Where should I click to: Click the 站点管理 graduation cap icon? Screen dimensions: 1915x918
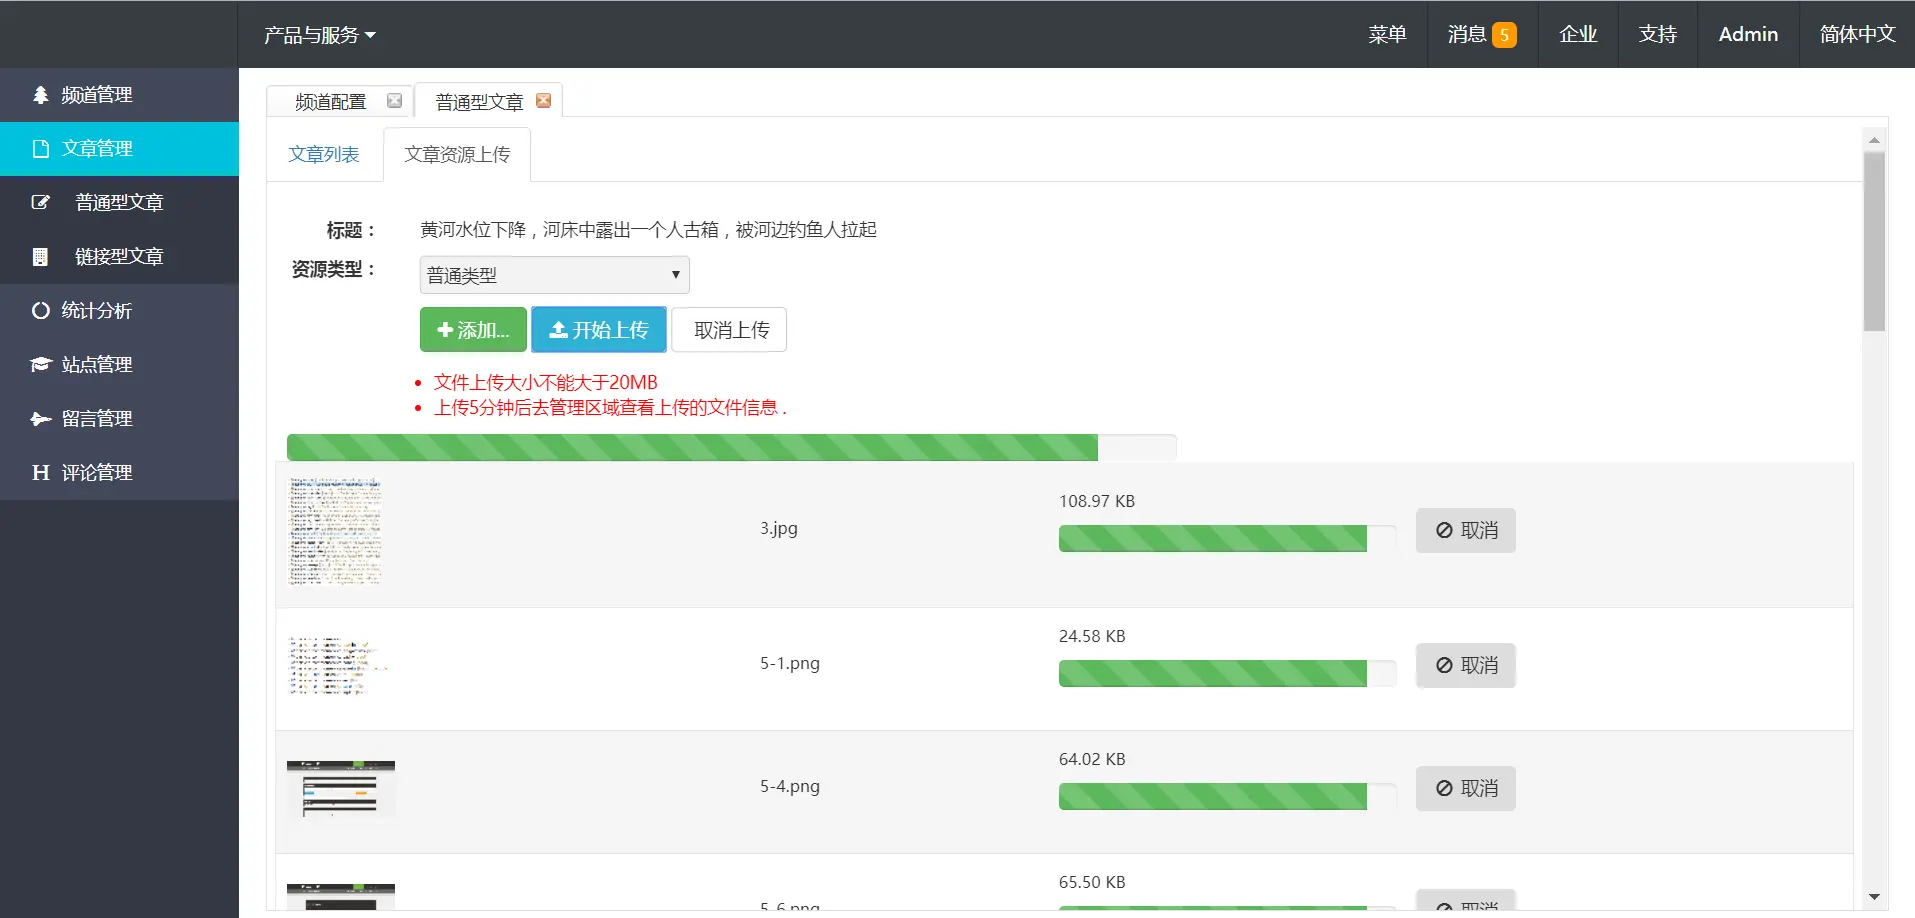click(x=41, y=364)
